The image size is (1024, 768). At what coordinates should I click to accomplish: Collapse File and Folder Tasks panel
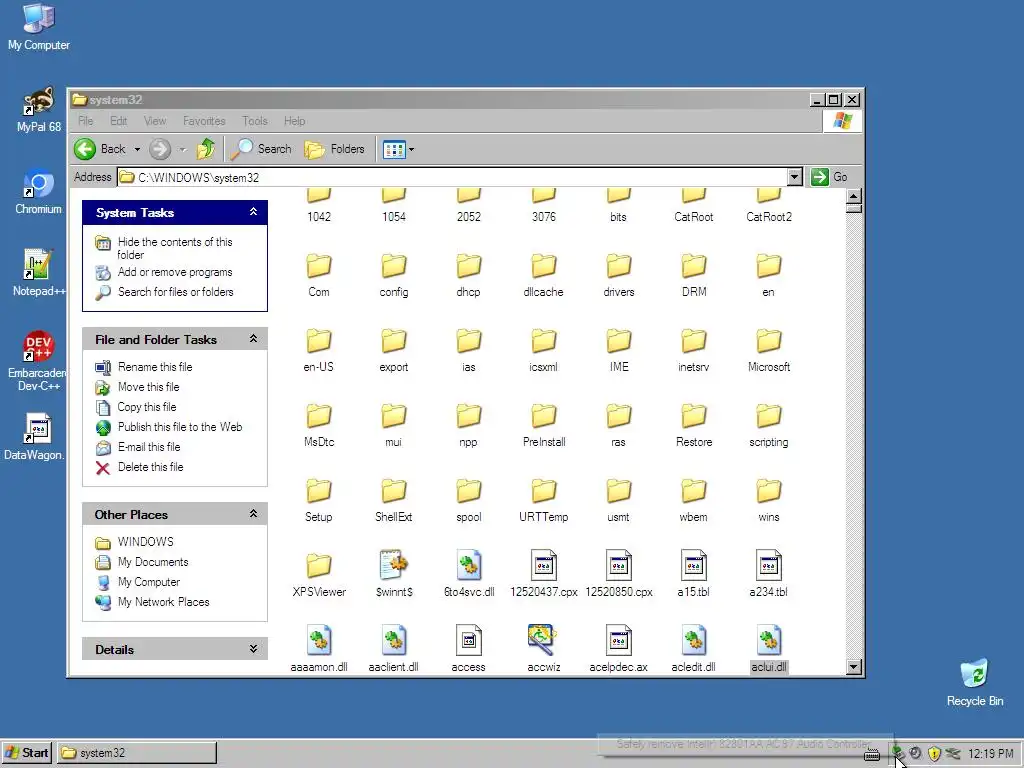pyautogui.click(x=253, y=339)
